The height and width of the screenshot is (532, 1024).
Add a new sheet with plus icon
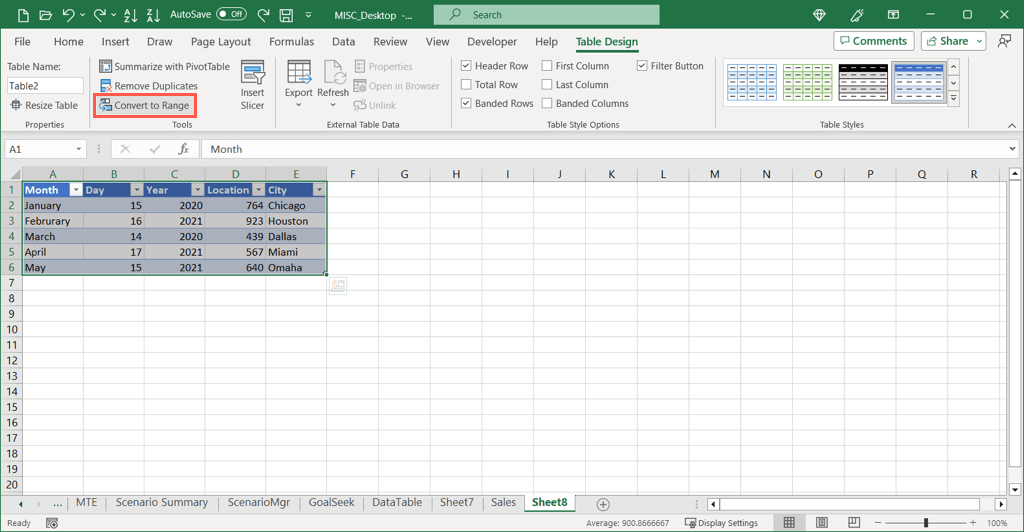click(602, 504)
